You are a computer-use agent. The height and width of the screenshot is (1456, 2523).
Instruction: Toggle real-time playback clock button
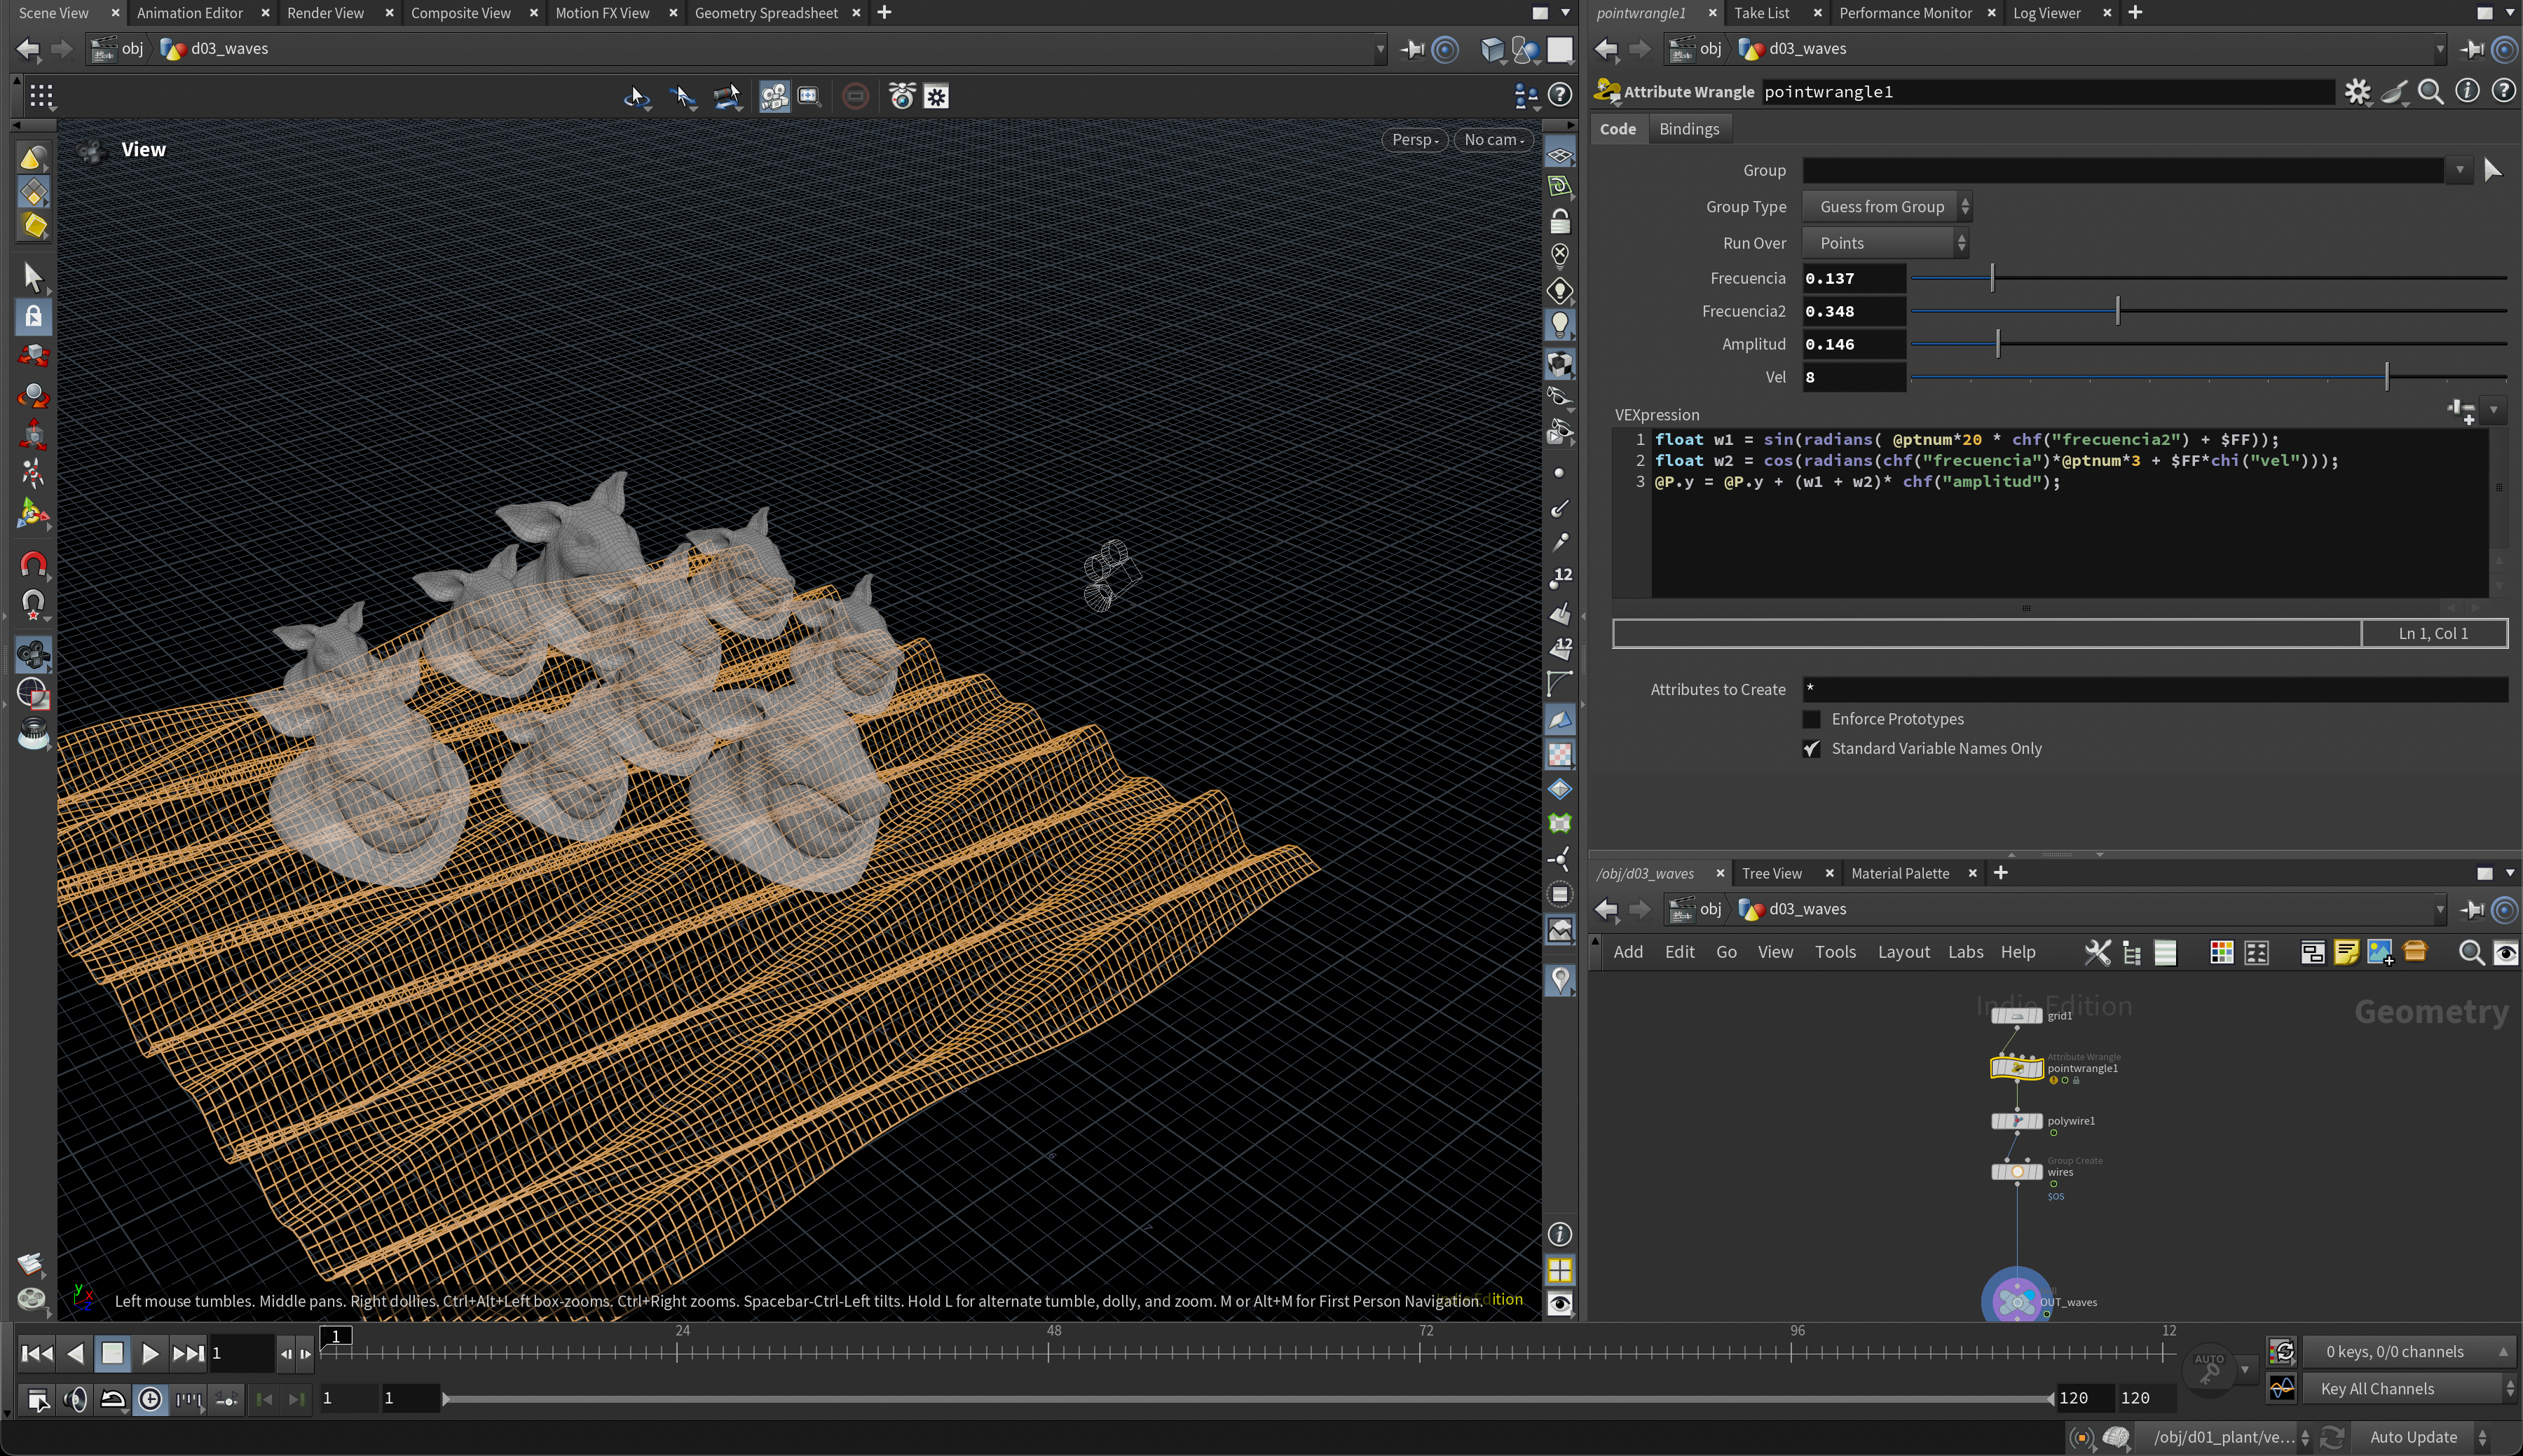point(150,1399)
